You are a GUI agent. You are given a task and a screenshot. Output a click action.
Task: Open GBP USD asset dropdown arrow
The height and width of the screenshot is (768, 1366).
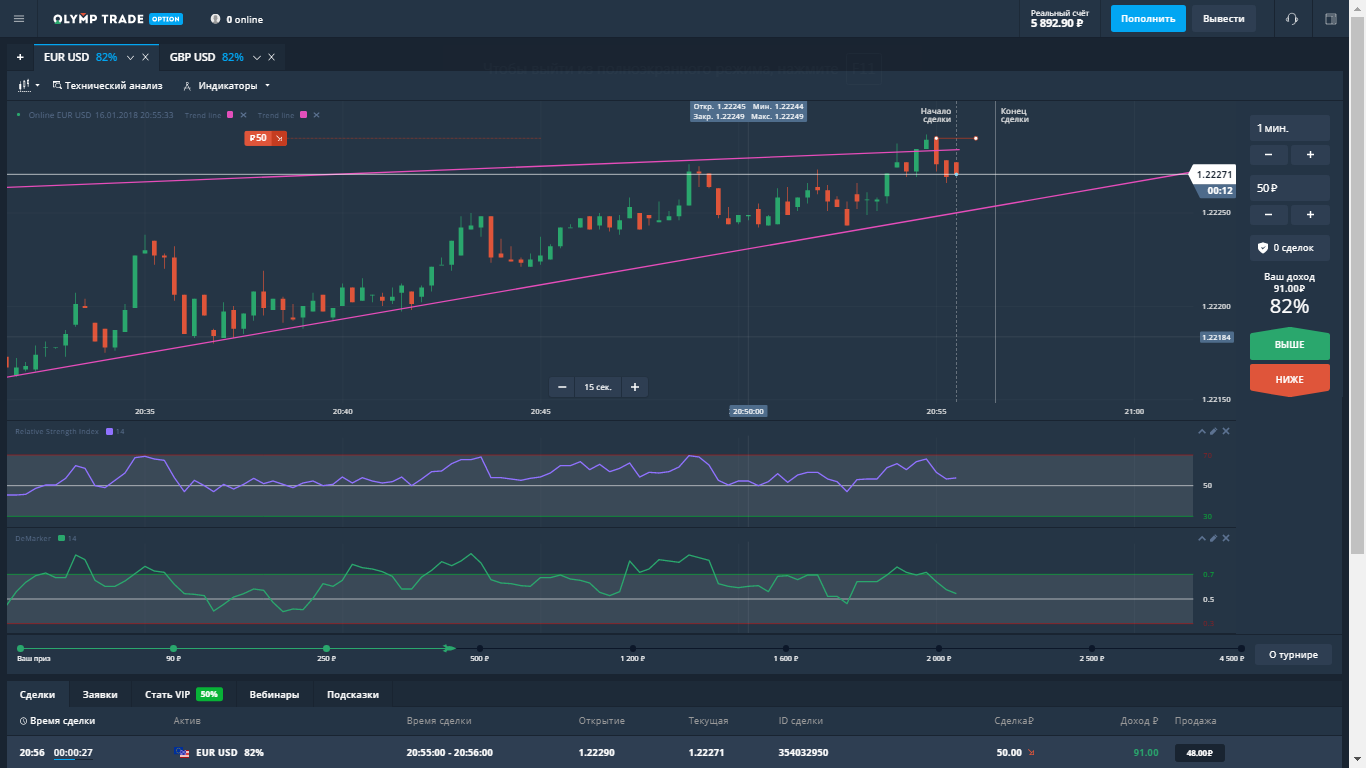256,57
